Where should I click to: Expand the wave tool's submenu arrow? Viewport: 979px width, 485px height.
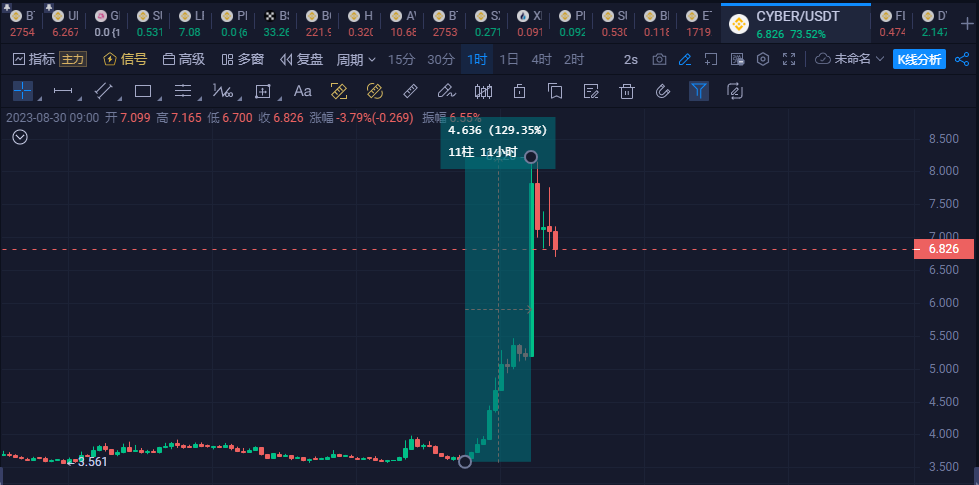(239, 99)
